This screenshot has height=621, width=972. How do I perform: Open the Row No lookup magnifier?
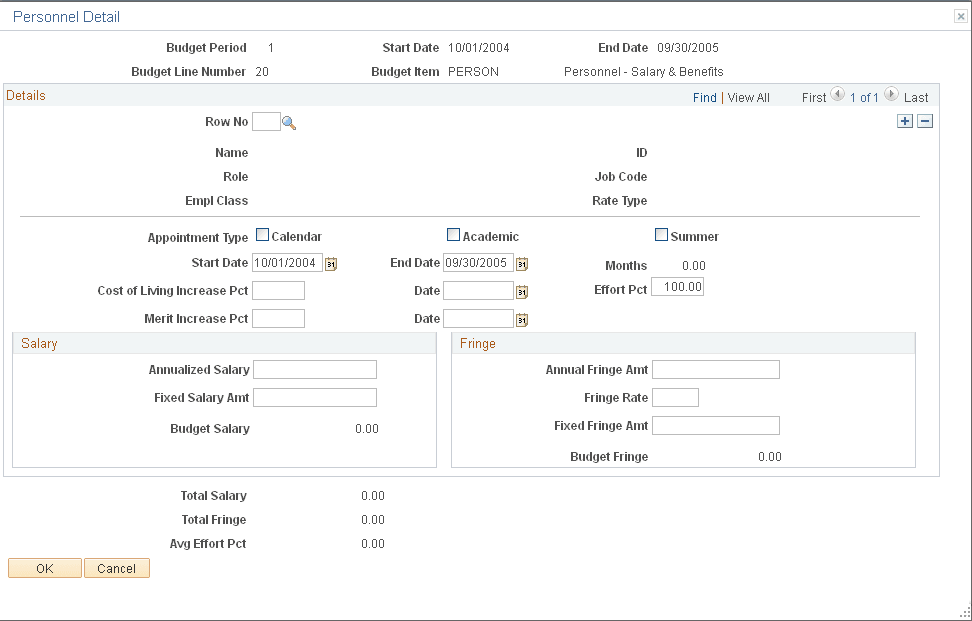click(x=288, y=120)
